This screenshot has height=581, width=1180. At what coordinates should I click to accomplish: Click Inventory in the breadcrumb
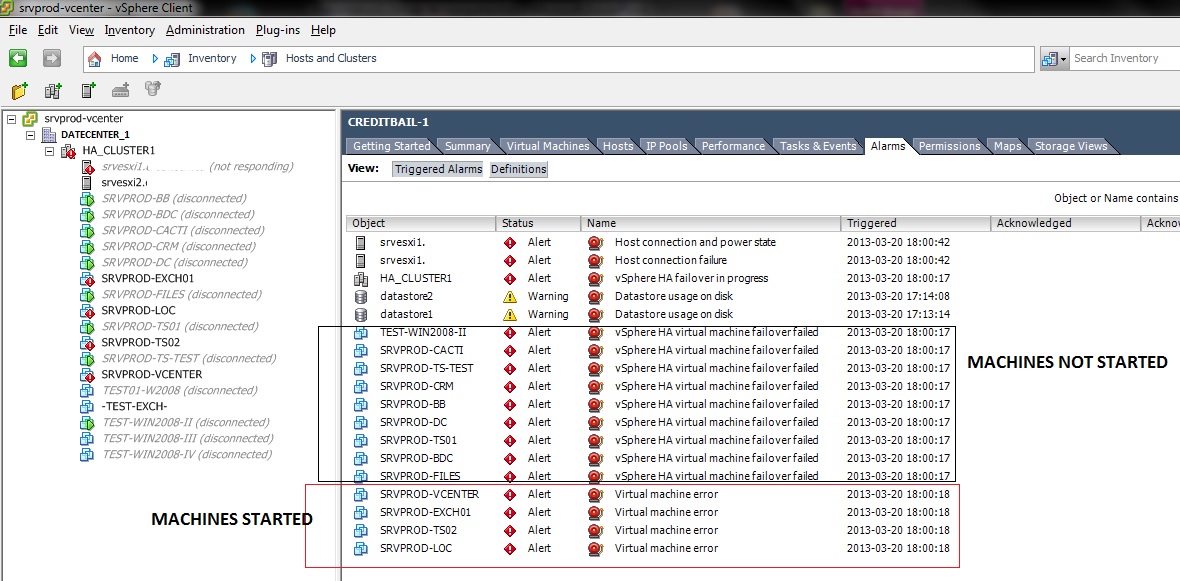[212, 58]
